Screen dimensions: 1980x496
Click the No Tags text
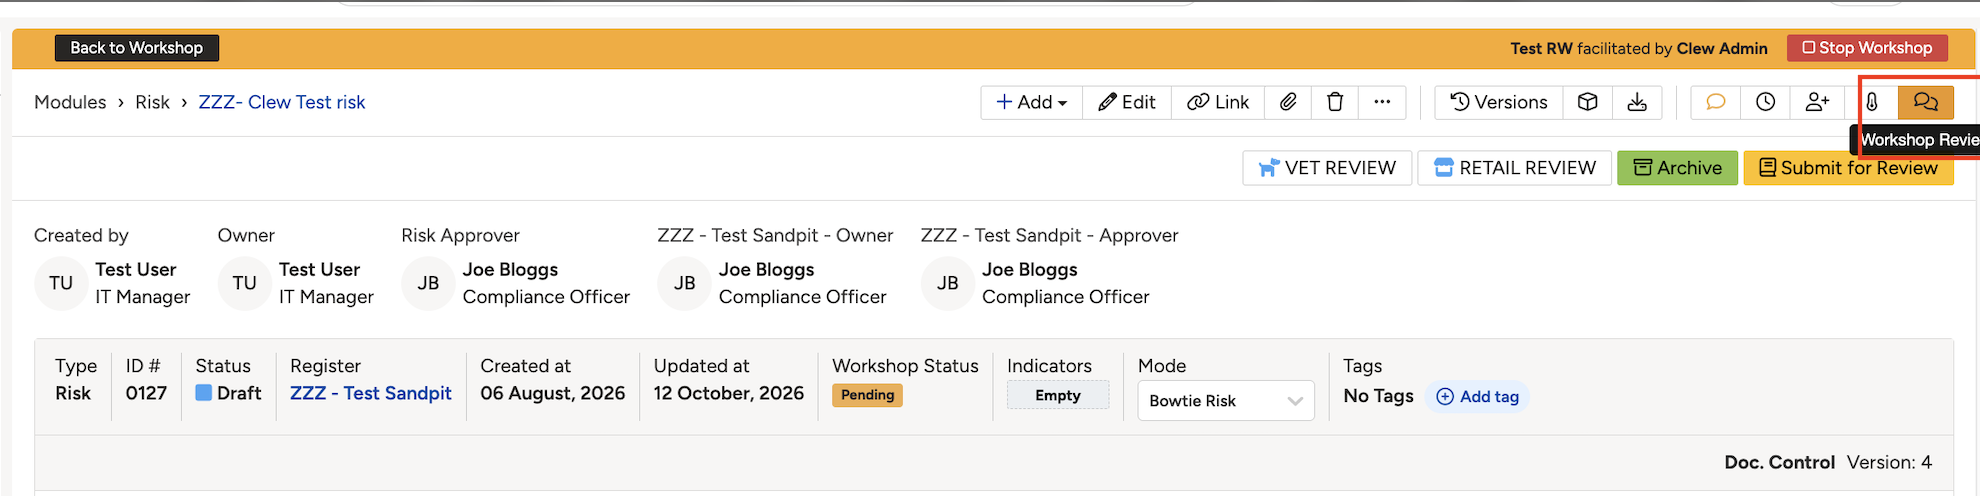tap(1379, 396)
